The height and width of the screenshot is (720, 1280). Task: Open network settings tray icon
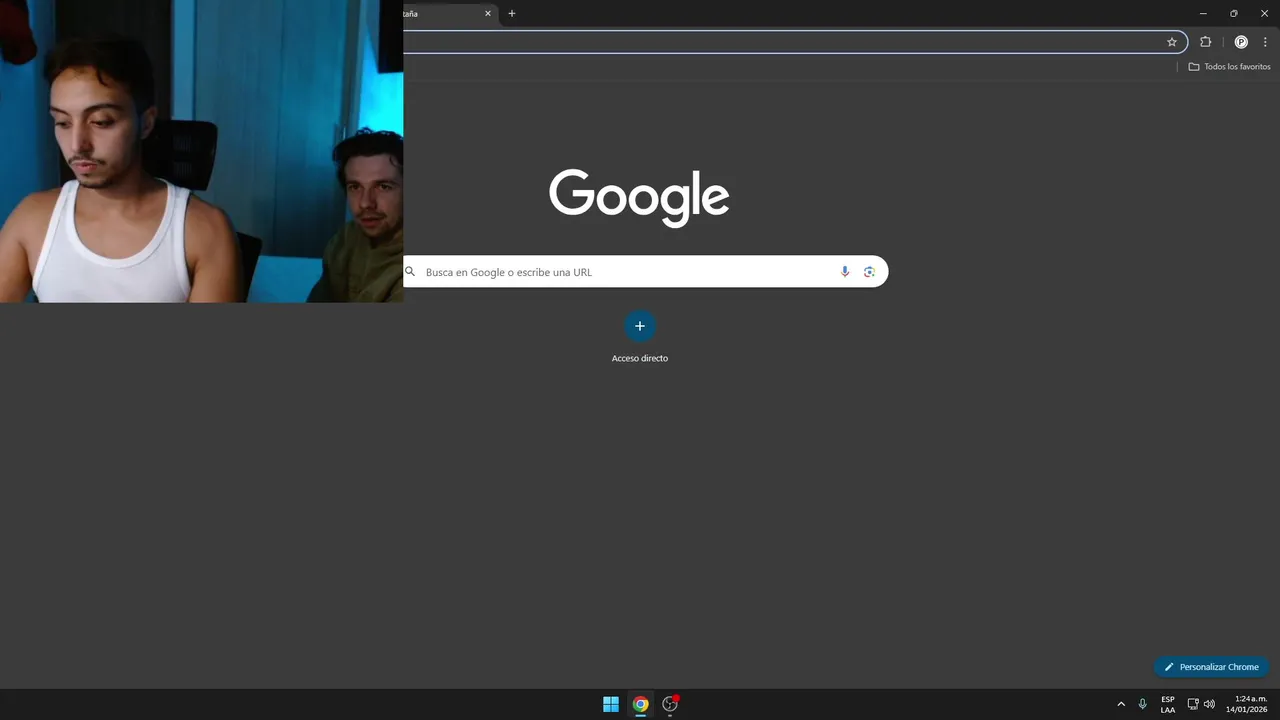pyautogui.click(x=1193, y=704)
